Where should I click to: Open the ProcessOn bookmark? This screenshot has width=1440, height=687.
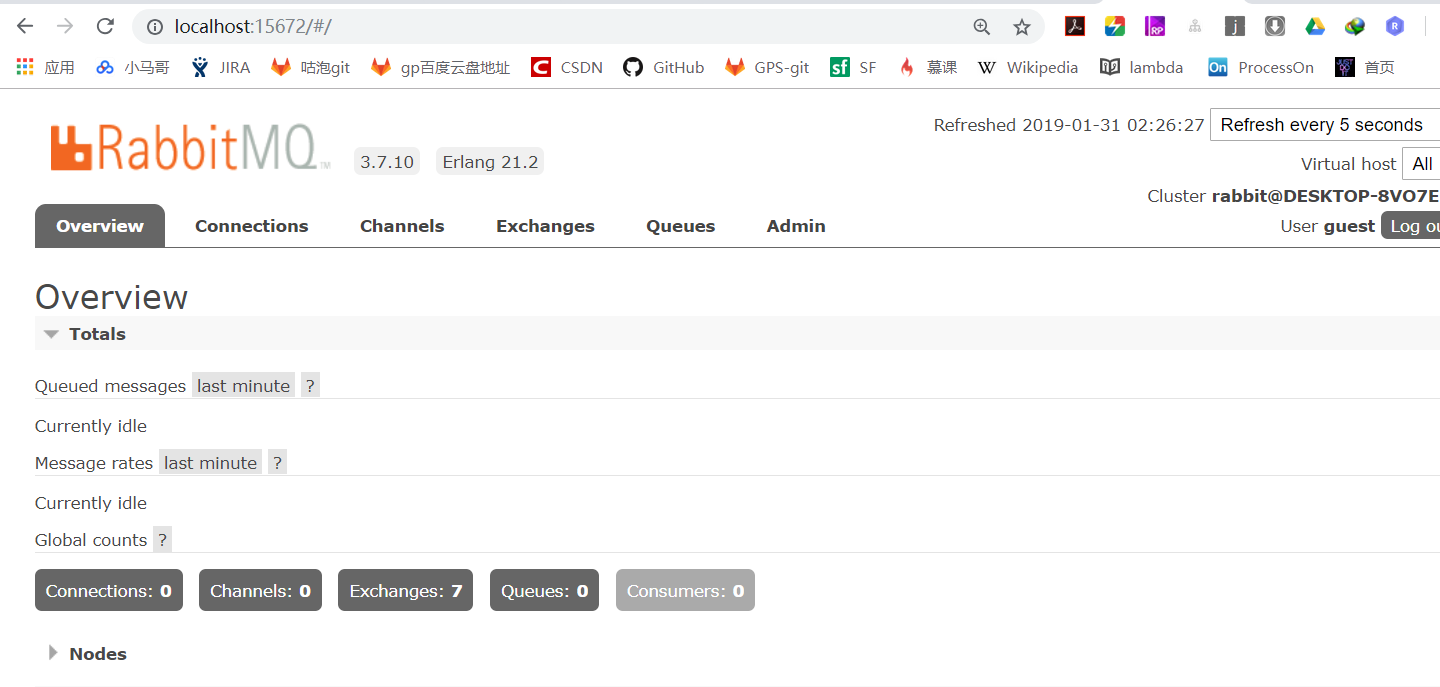(x=1262, y=67)
